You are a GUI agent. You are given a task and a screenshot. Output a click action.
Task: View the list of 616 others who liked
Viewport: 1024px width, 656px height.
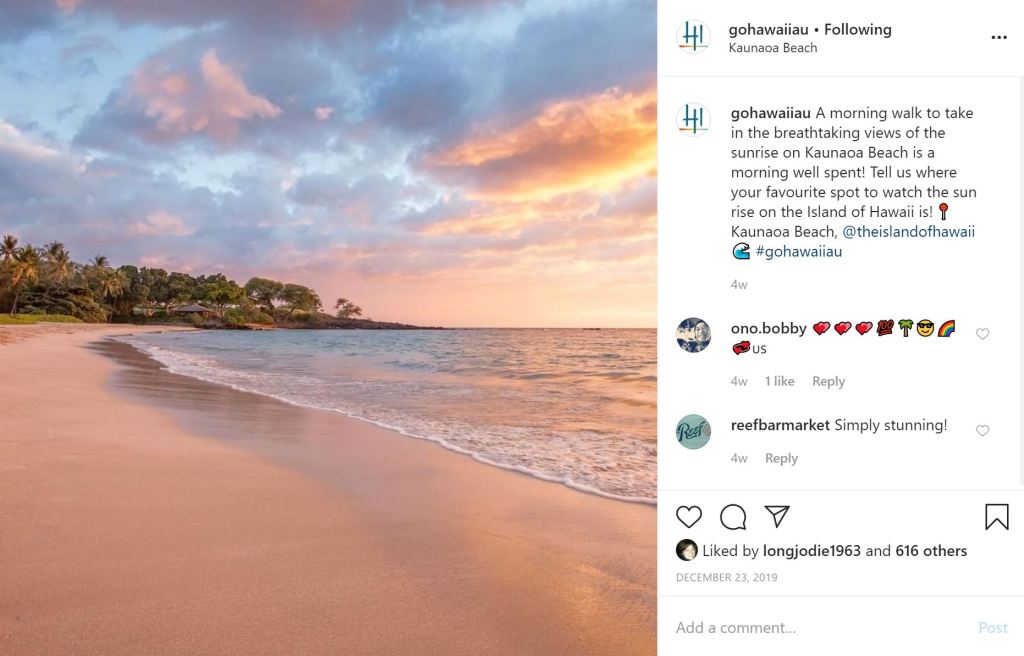(x=931, y=551)
